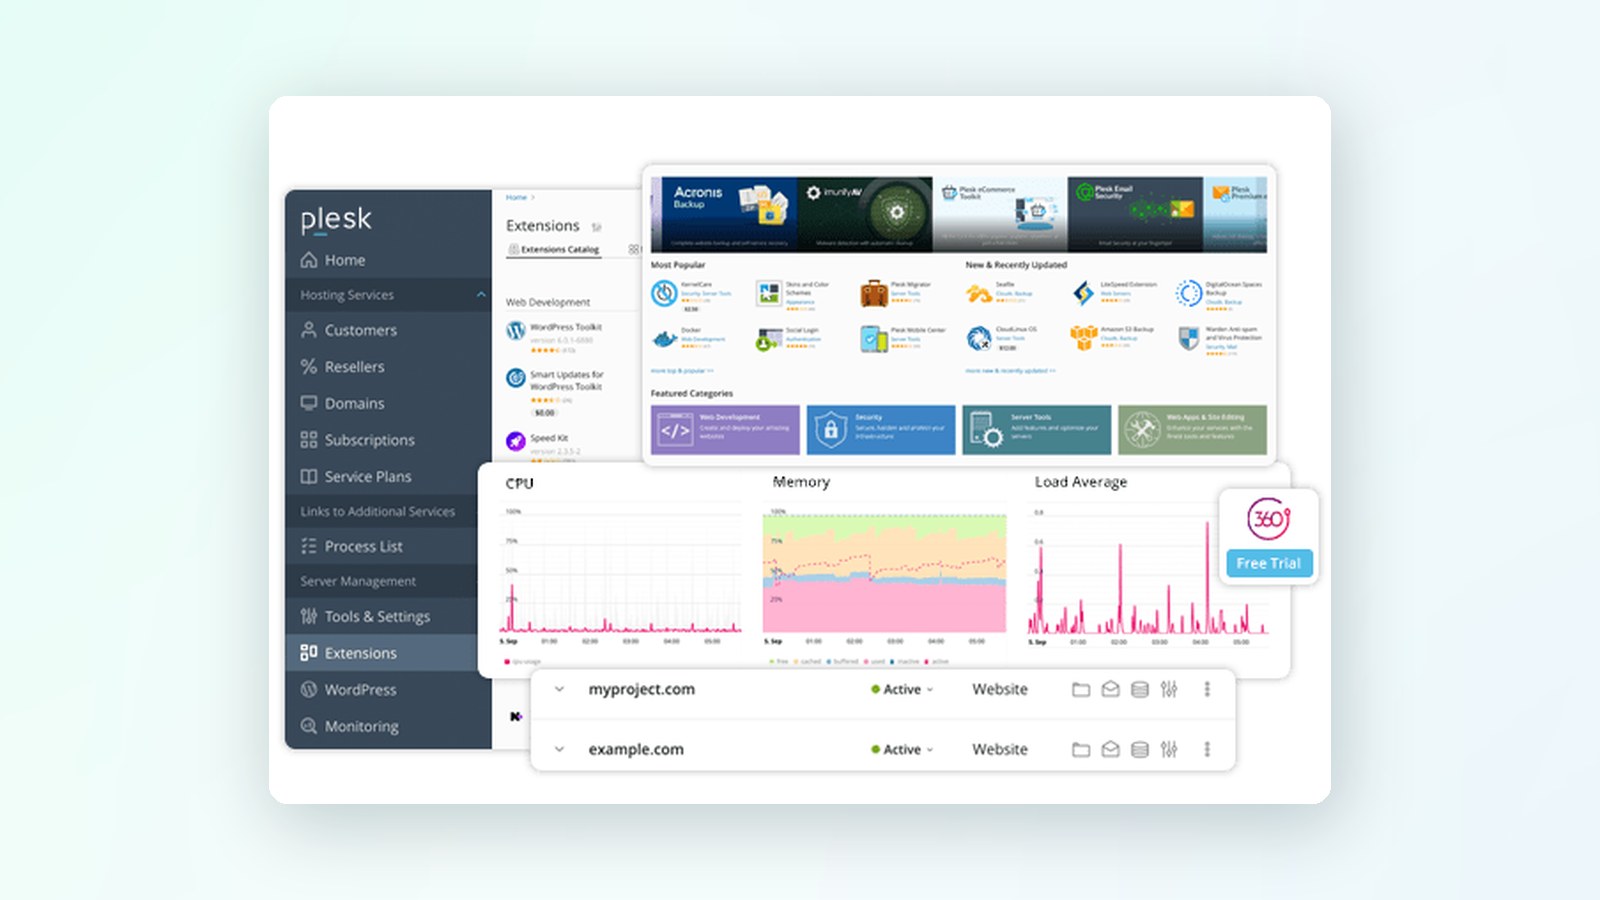Click the Load Average chart
This screenshot has width=1600, height=900.
point(1148,573)
